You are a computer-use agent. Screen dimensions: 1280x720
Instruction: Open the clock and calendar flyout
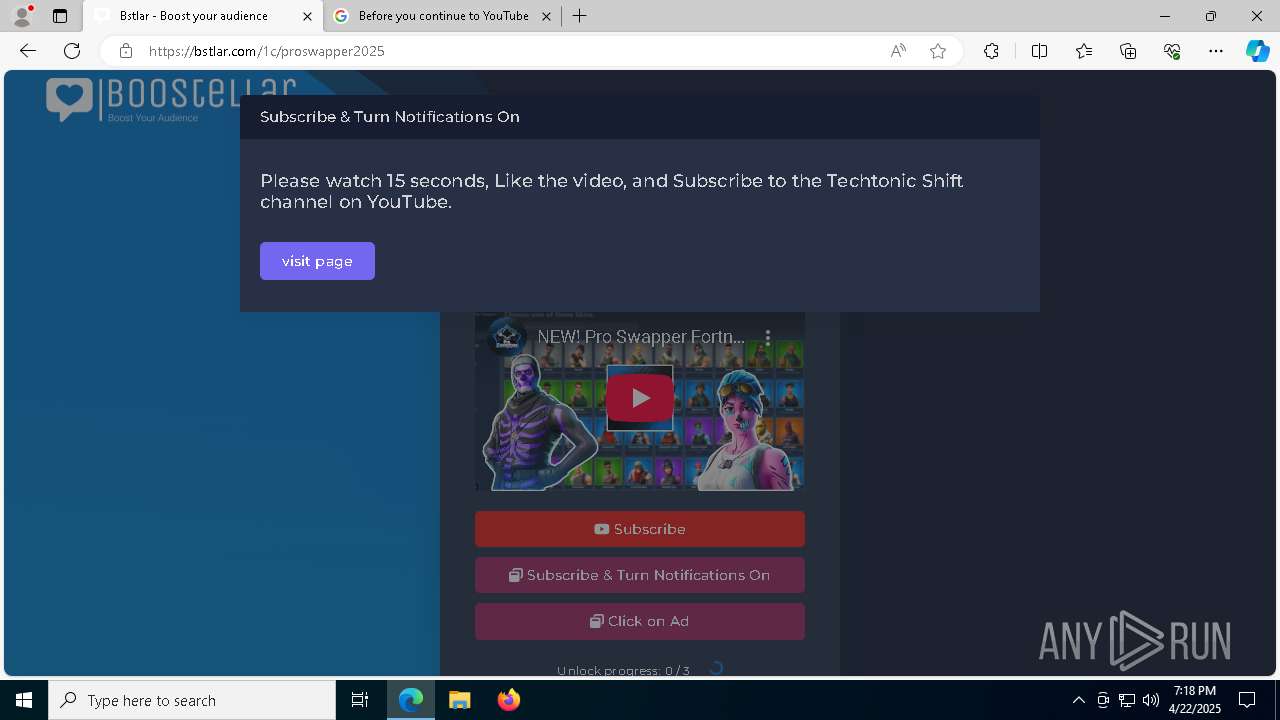[x=1195, y=700]
